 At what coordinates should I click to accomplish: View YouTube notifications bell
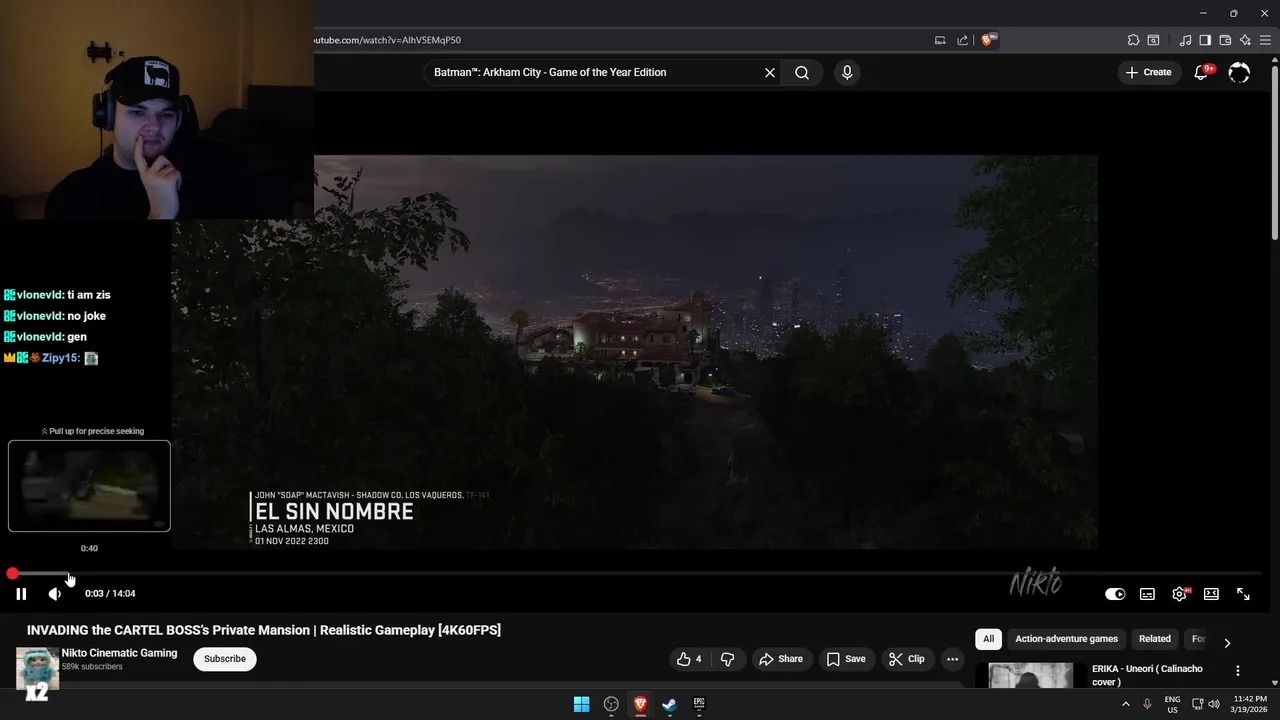coord(1202,72)
